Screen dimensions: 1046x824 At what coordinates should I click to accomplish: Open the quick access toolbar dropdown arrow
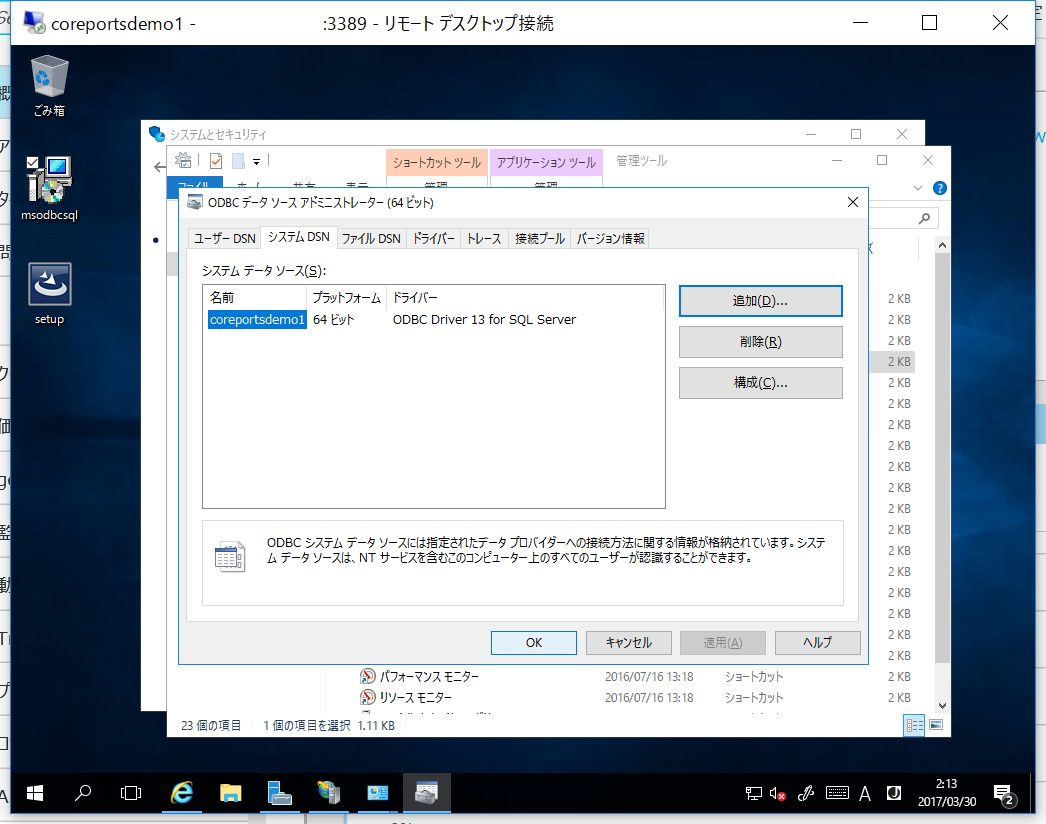(x=256, y=161)
